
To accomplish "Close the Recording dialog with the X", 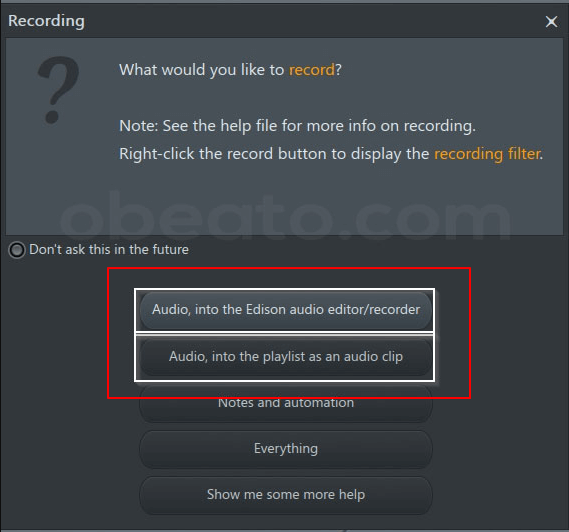I will (x=551, y=21).
